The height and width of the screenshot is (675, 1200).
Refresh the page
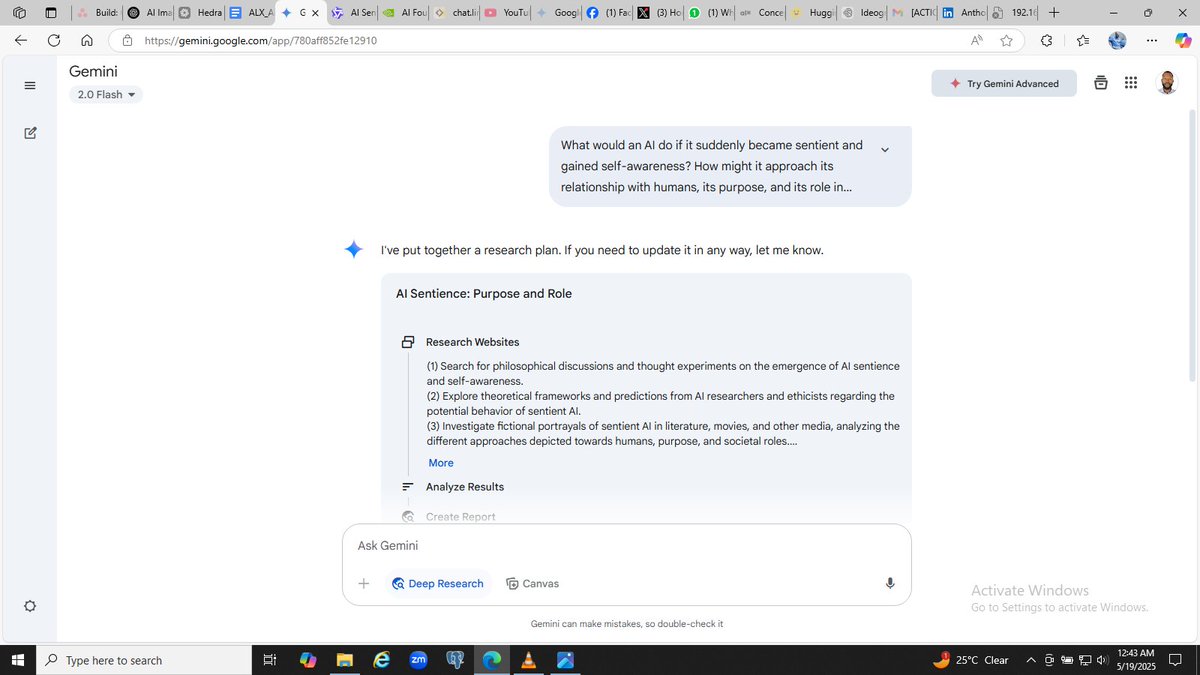pos(54,40)
